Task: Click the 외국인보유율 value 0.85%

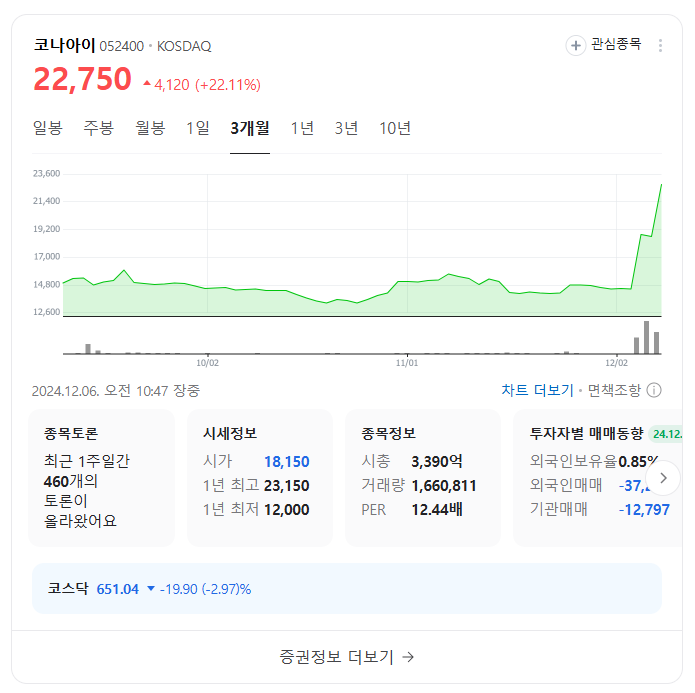Action: tap(638, 462)
